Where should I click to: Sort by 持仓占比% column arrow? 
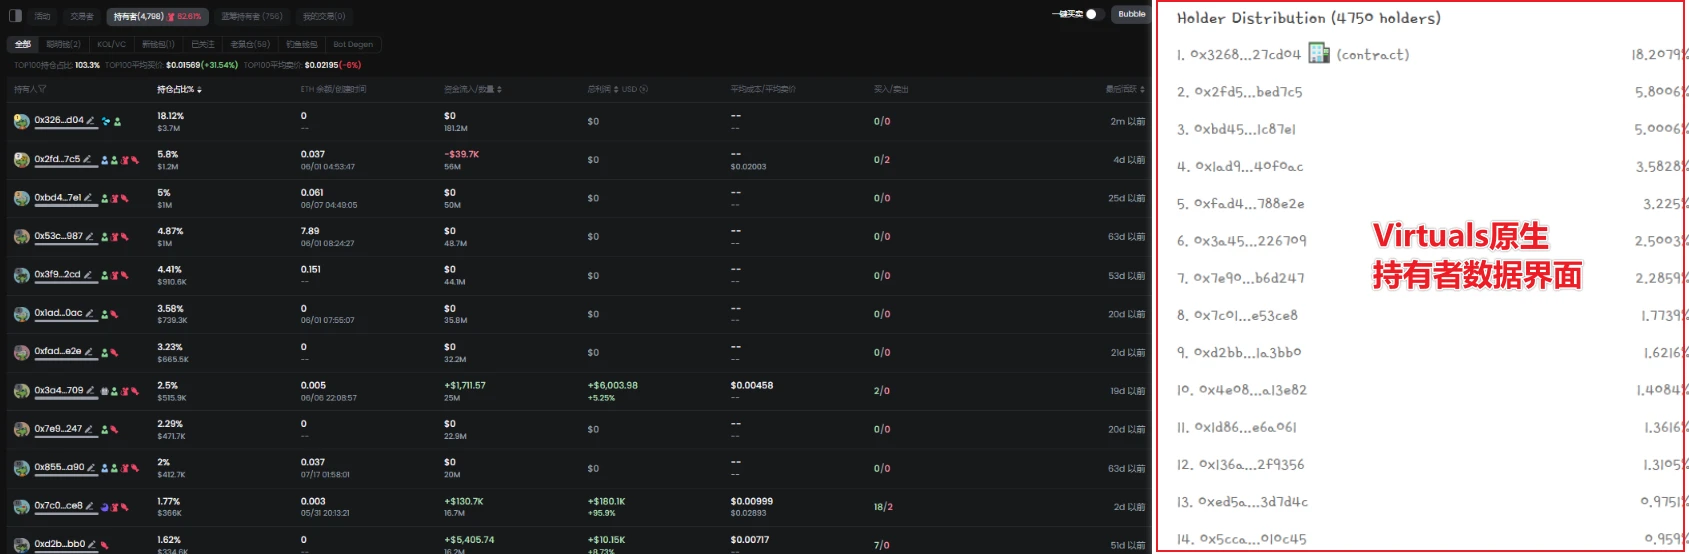click(x=200, y=90)
